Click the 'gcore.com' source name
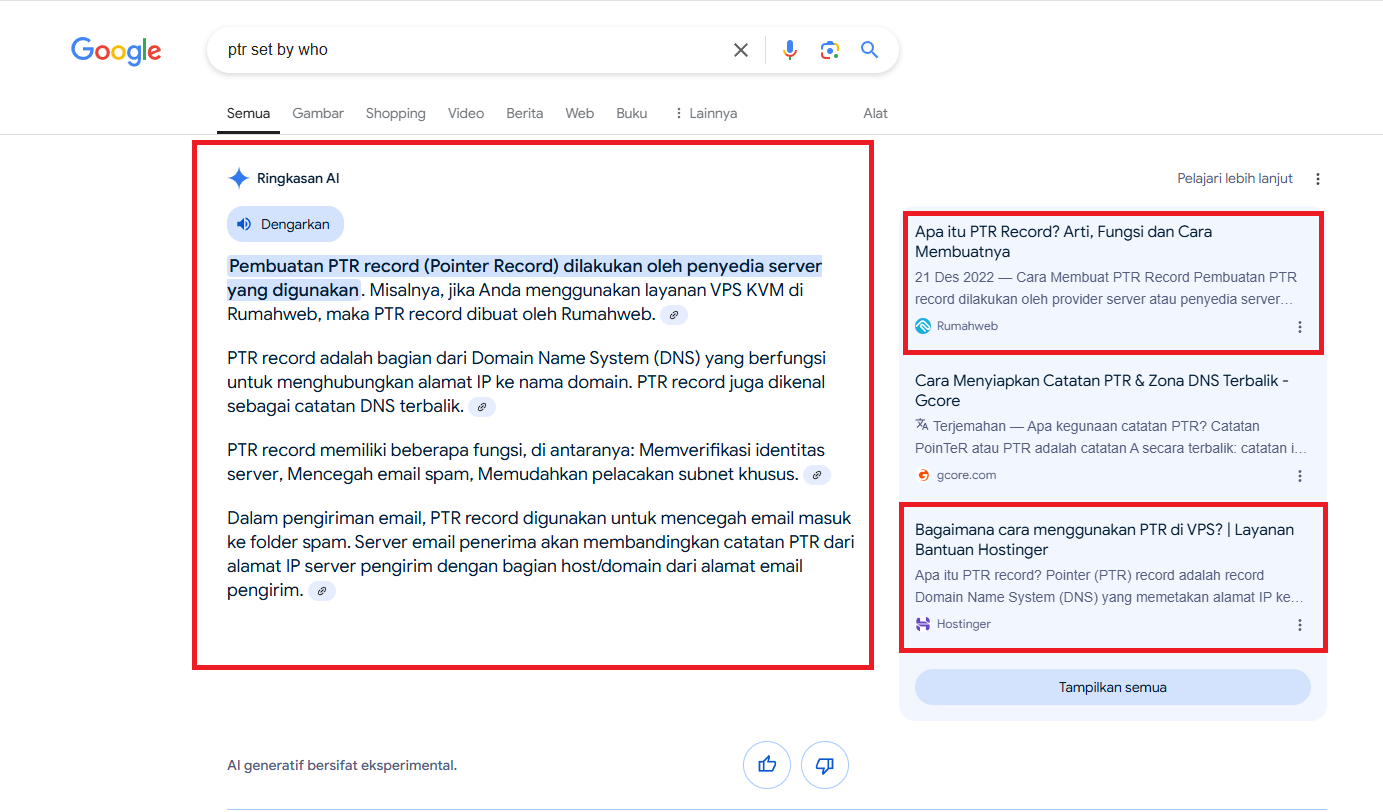Image resolution: width=1383 pixels, height=812 pixels. click(x=967, y=475)
